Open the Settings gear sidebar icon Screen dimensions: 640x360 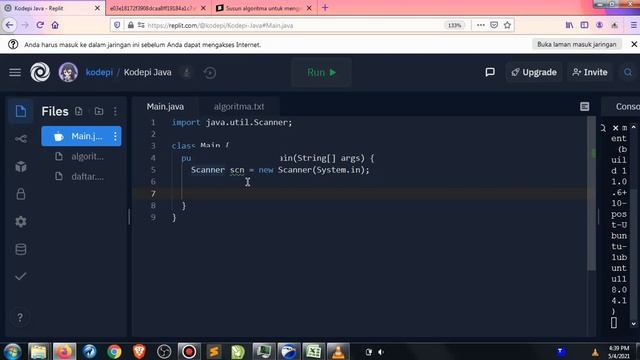[21, 222]
